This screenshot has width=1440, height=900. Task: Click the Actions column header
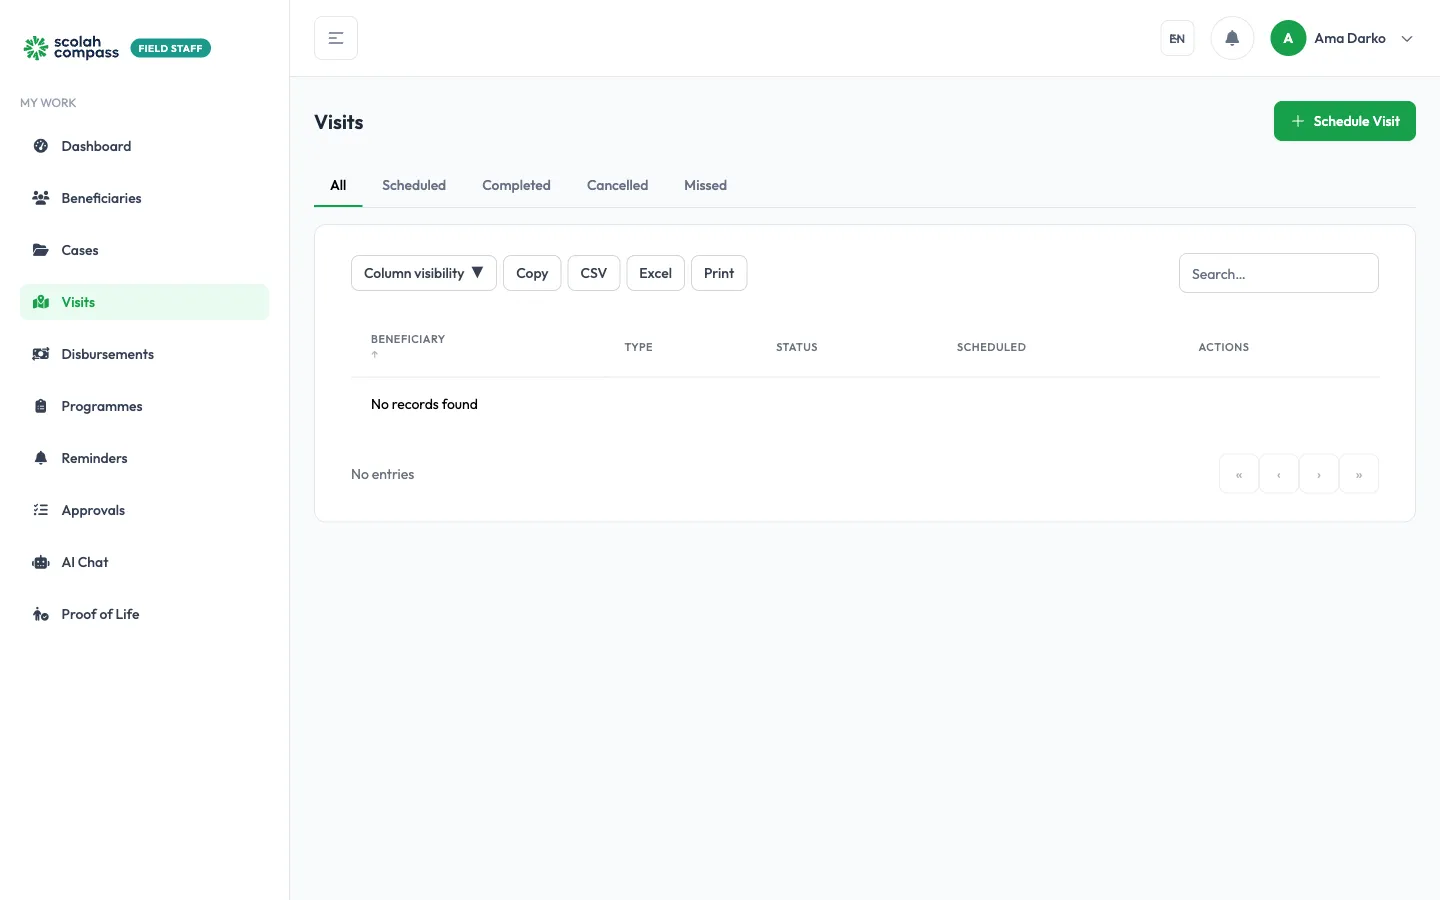pos(1224,347)
